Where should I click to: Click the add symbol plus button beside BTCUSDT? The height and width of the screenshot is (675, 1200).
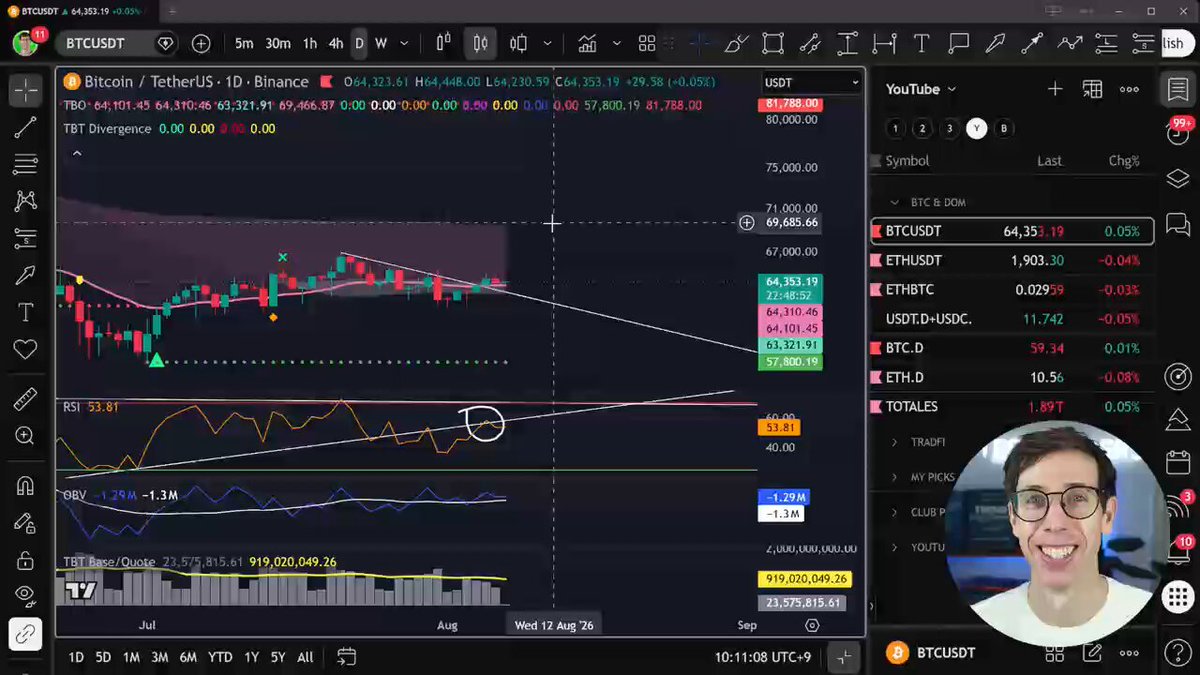(x=201, y=43)
